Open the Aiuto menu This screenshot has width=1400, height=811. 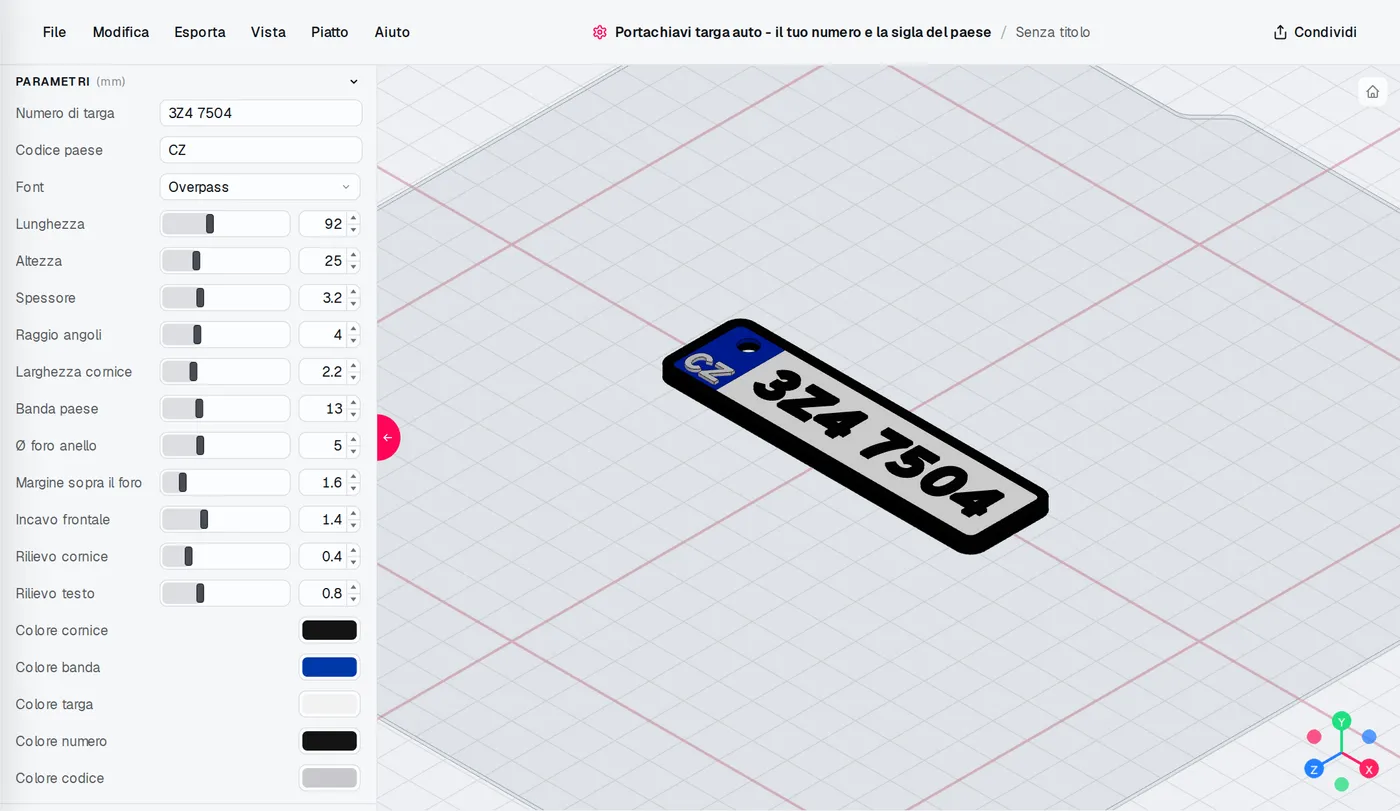pos(392,32)
